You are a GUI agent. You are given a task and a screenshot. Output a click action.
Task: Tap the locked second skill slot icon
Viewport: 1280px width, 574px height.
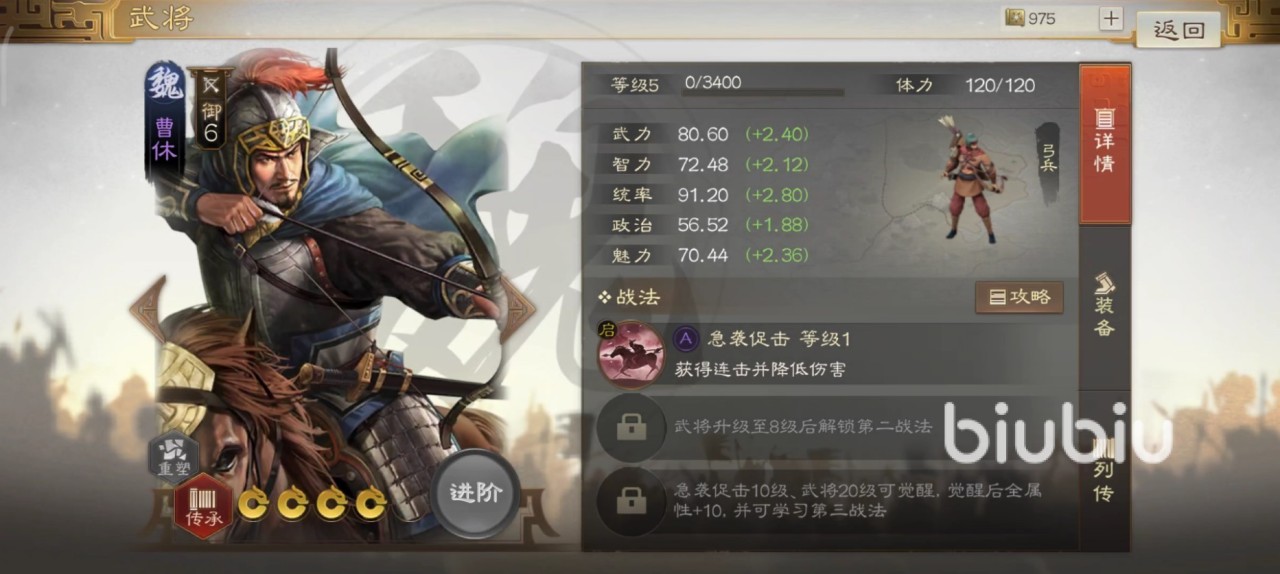630,427
